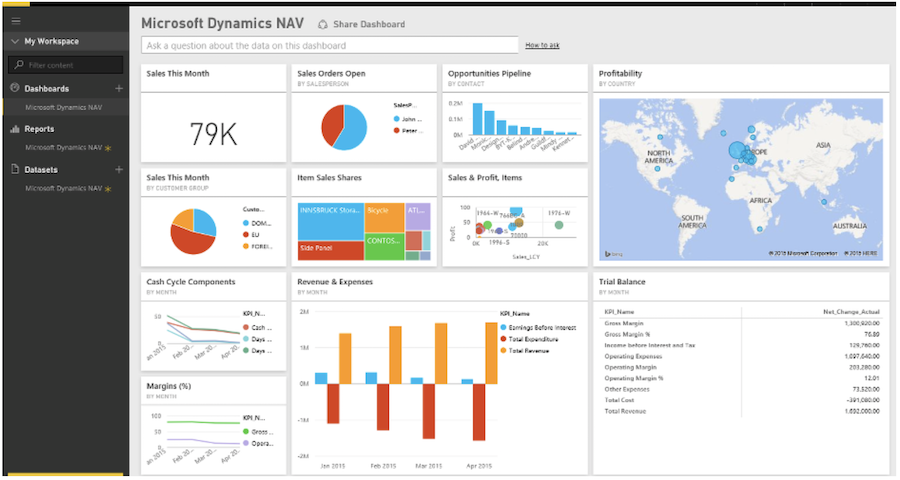Add a new dashboard with plus icon

point(119,88)
